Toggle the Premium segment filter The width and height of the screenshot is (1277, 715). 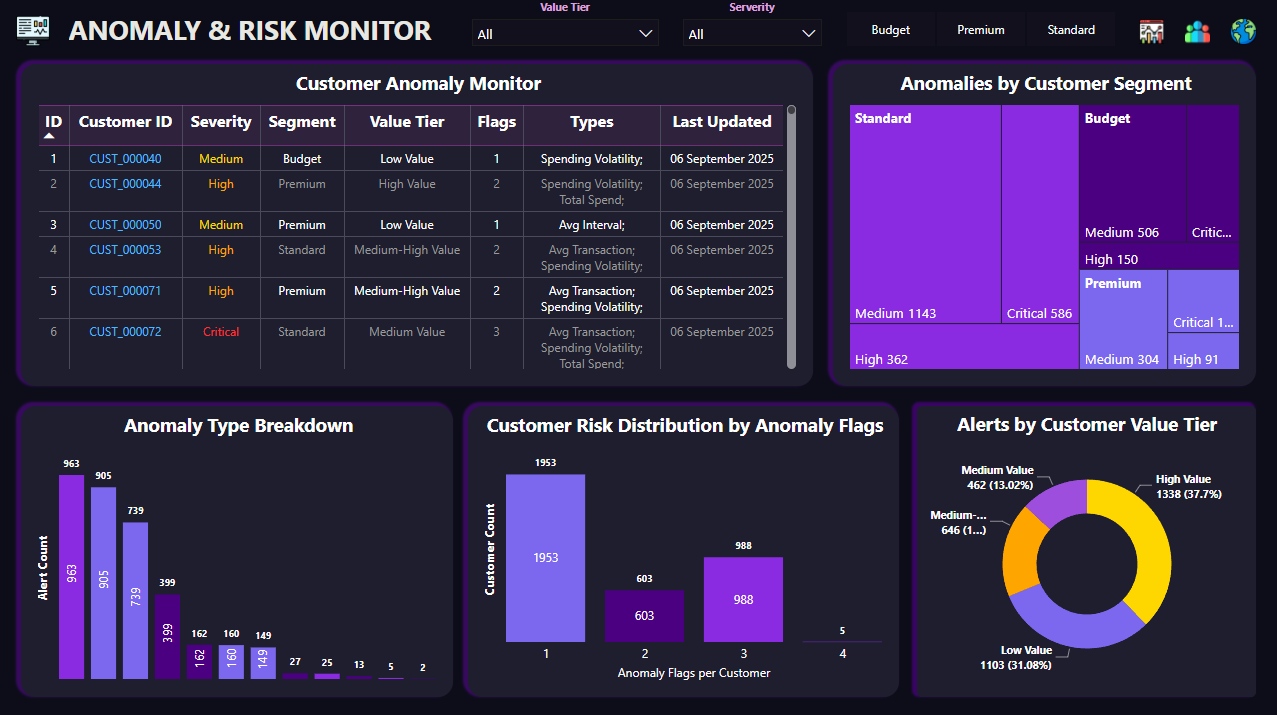980,29
